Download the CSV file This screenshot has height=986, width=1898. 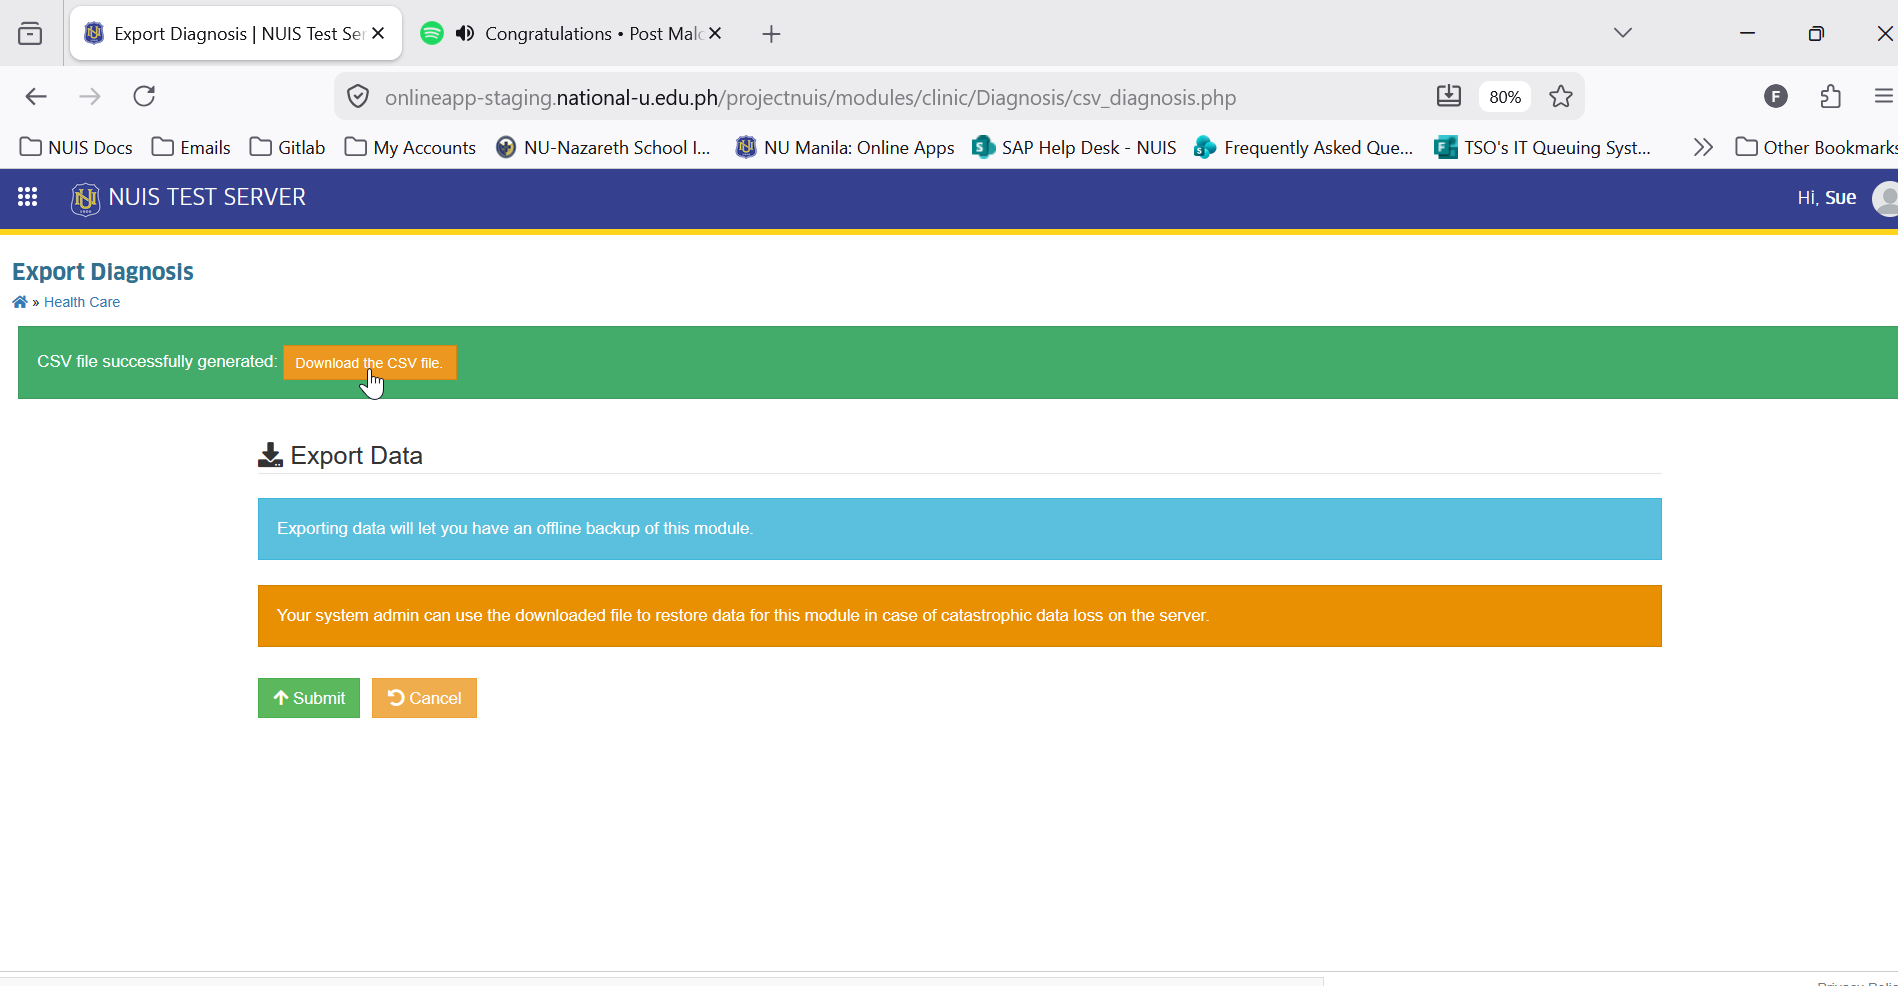pyautogui.click(x=369, y=363)
